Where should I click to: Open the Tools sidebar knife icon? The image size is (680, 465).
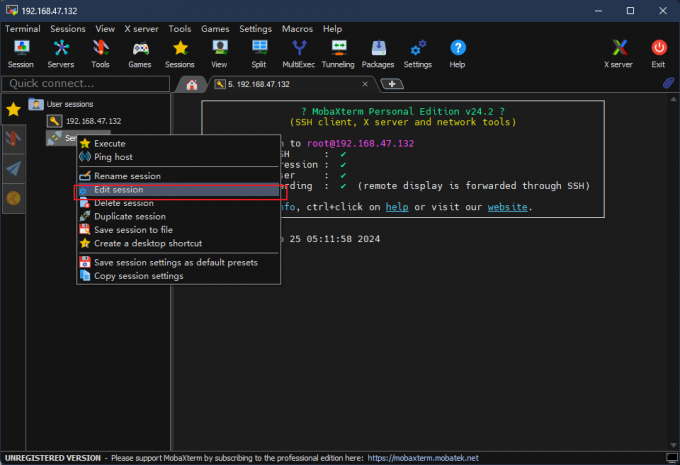[13, 139]
